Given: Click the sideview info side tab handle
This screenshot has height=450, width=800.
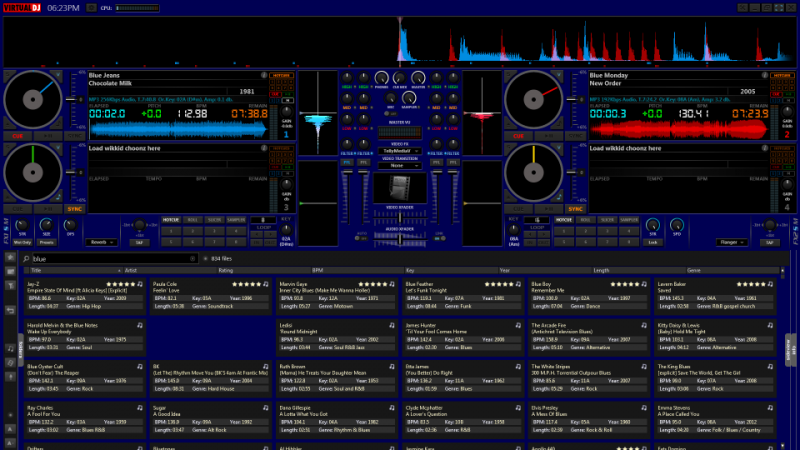Looking at the screenshot, I should 790,349.
